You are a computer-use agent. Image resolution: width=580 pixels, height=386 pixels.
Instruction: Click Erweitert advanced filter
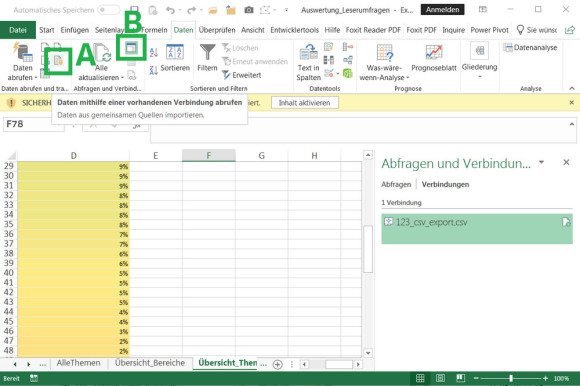[x=242, y=75]
